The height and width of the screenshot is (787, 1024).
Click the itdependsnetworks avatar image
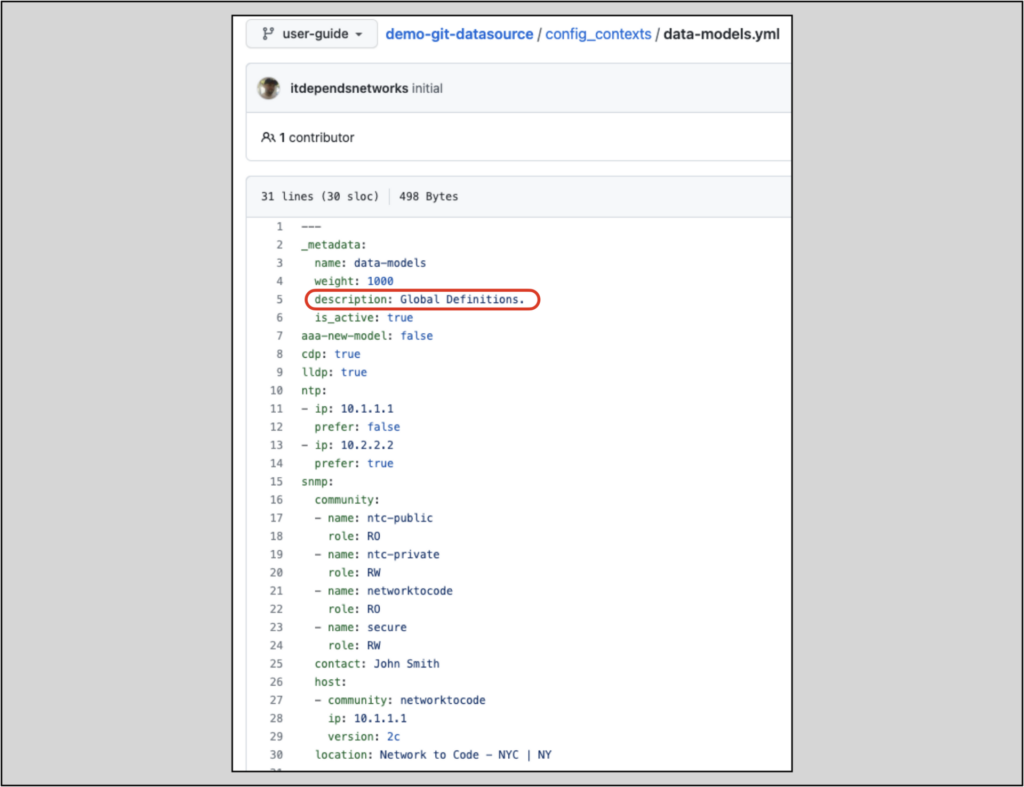[x=268, y=88]
